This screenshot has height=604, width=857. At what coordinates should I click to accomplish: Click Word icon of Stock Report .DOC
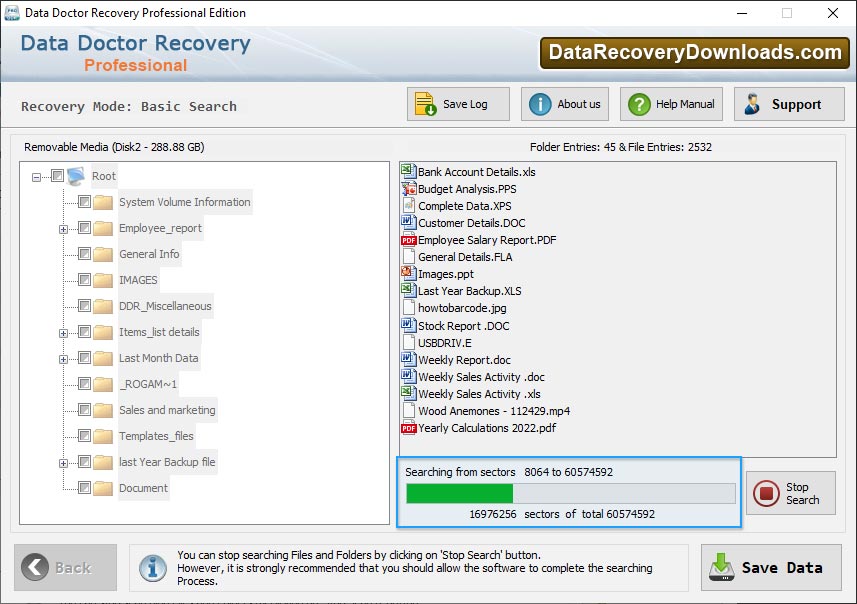click(408, 325)
